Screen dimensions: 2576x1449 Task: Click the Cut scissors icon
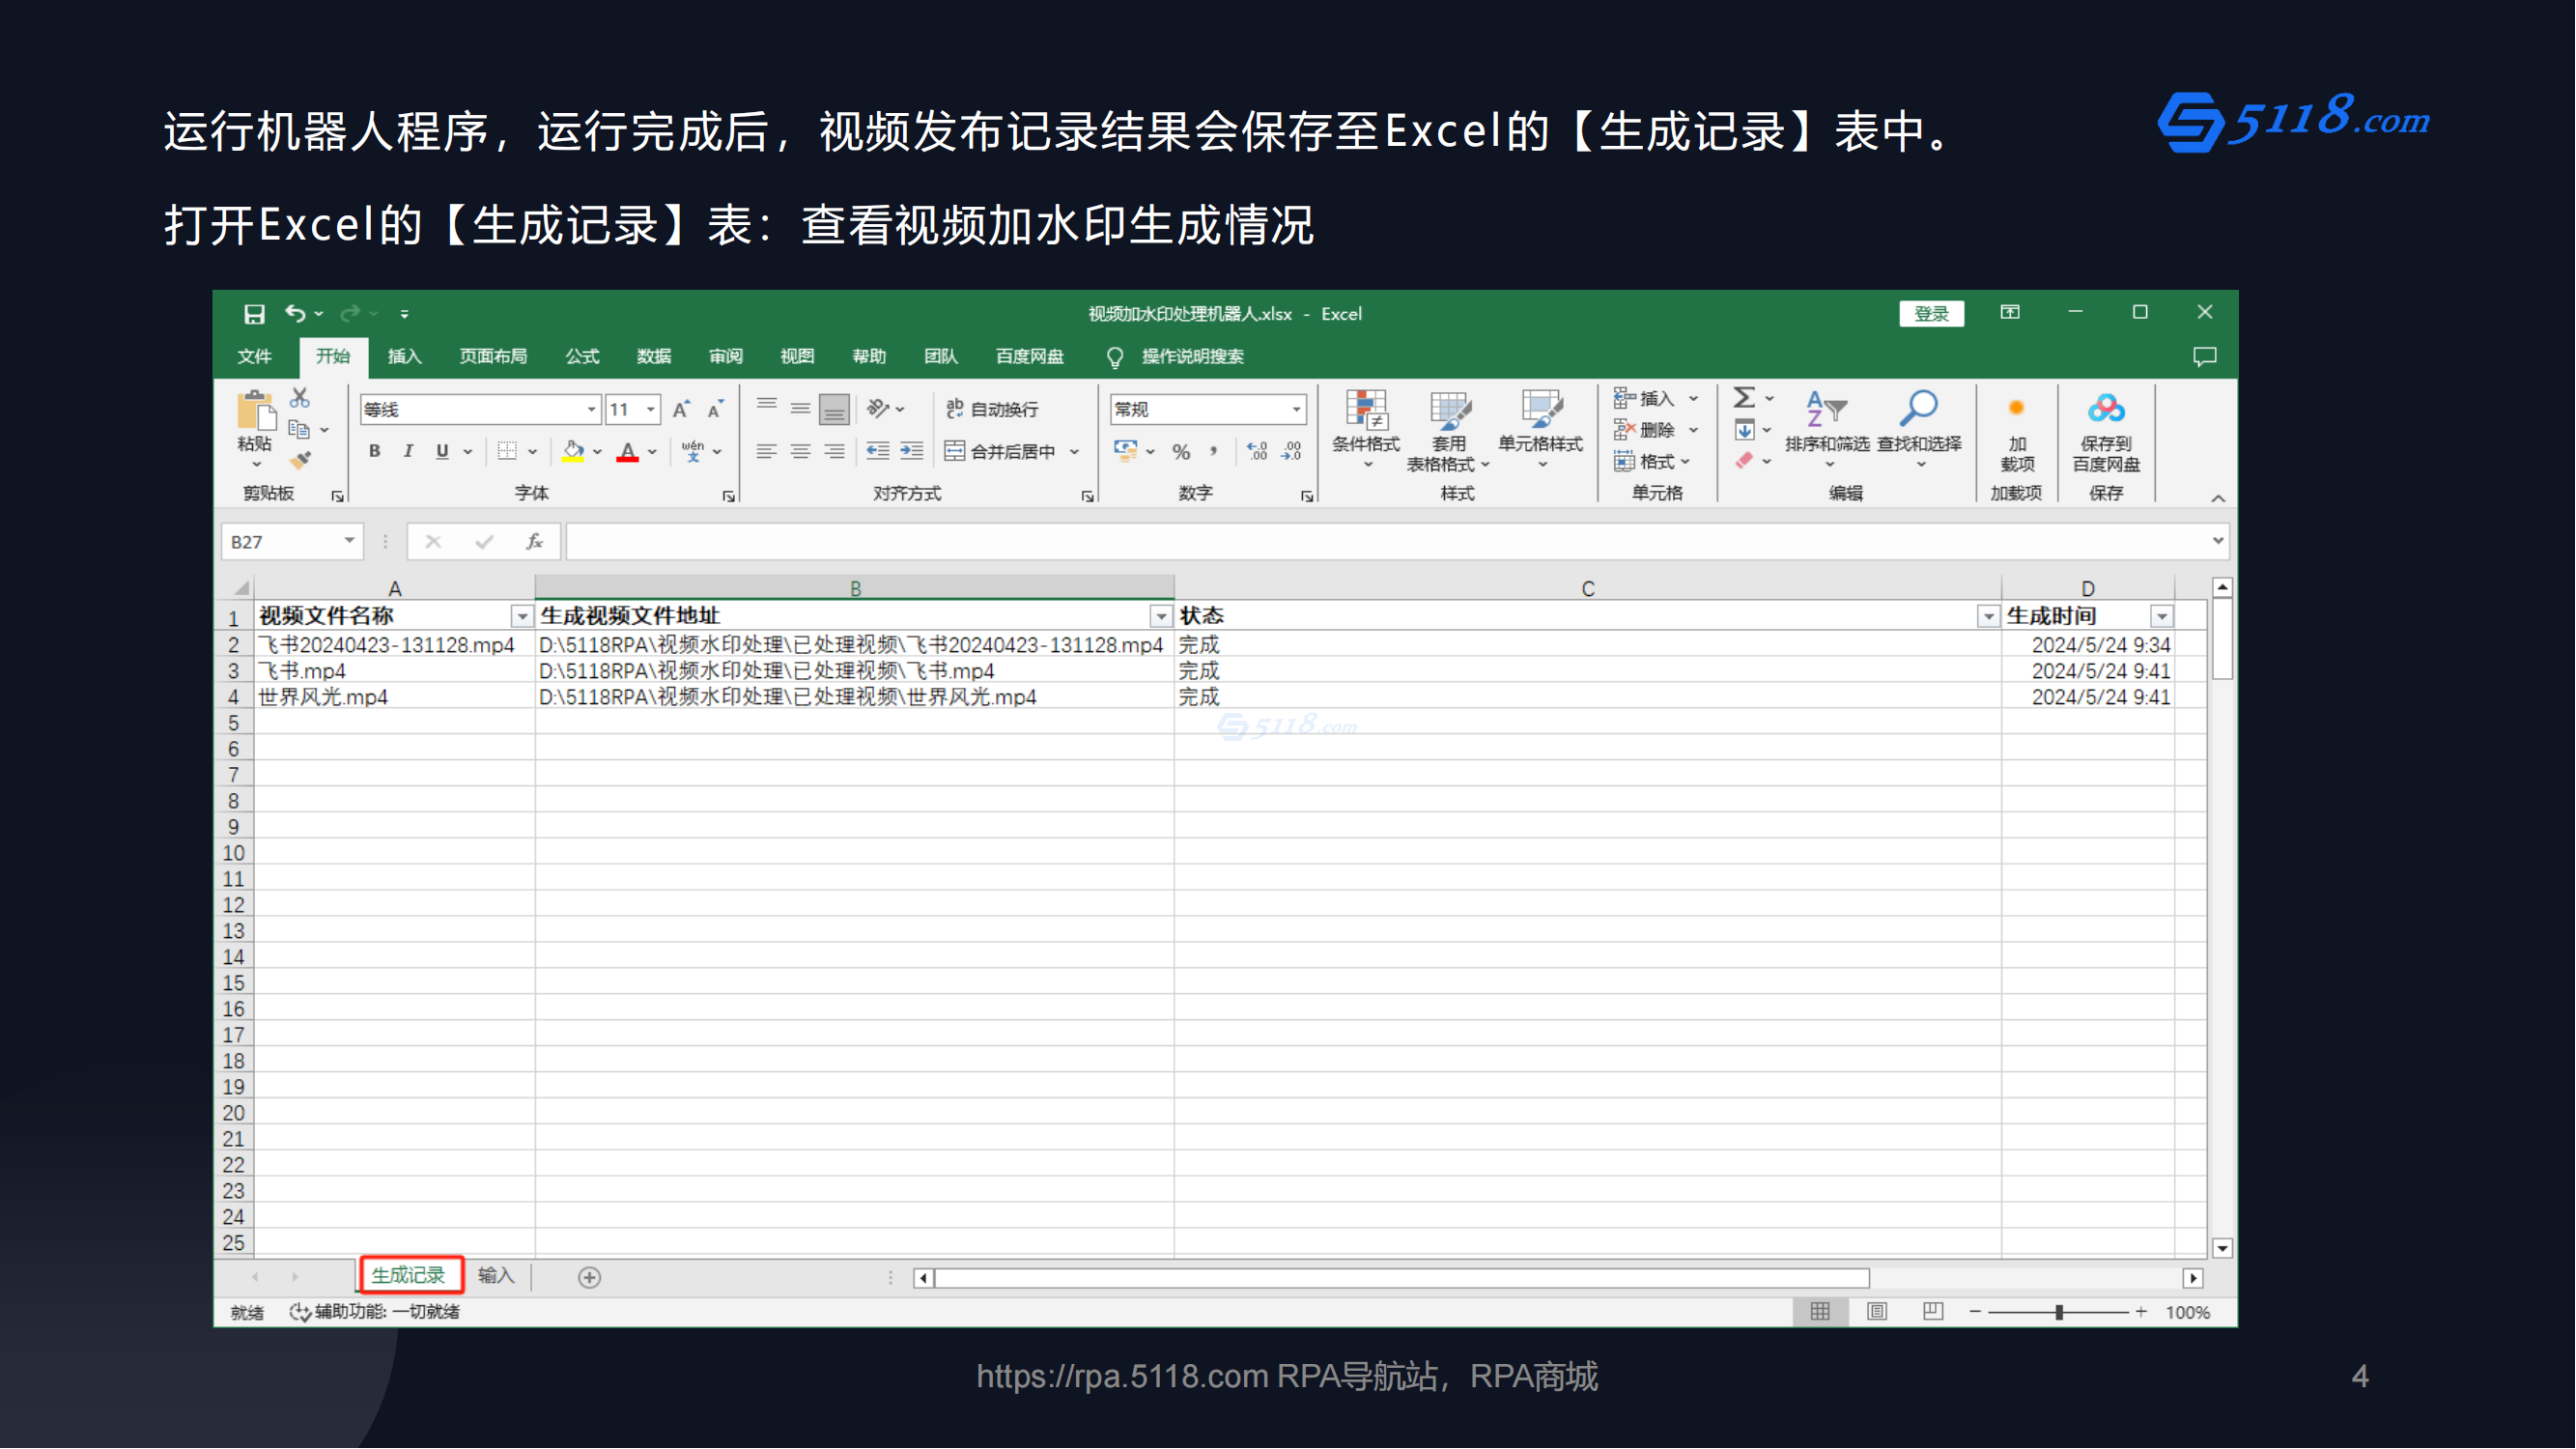300,398
